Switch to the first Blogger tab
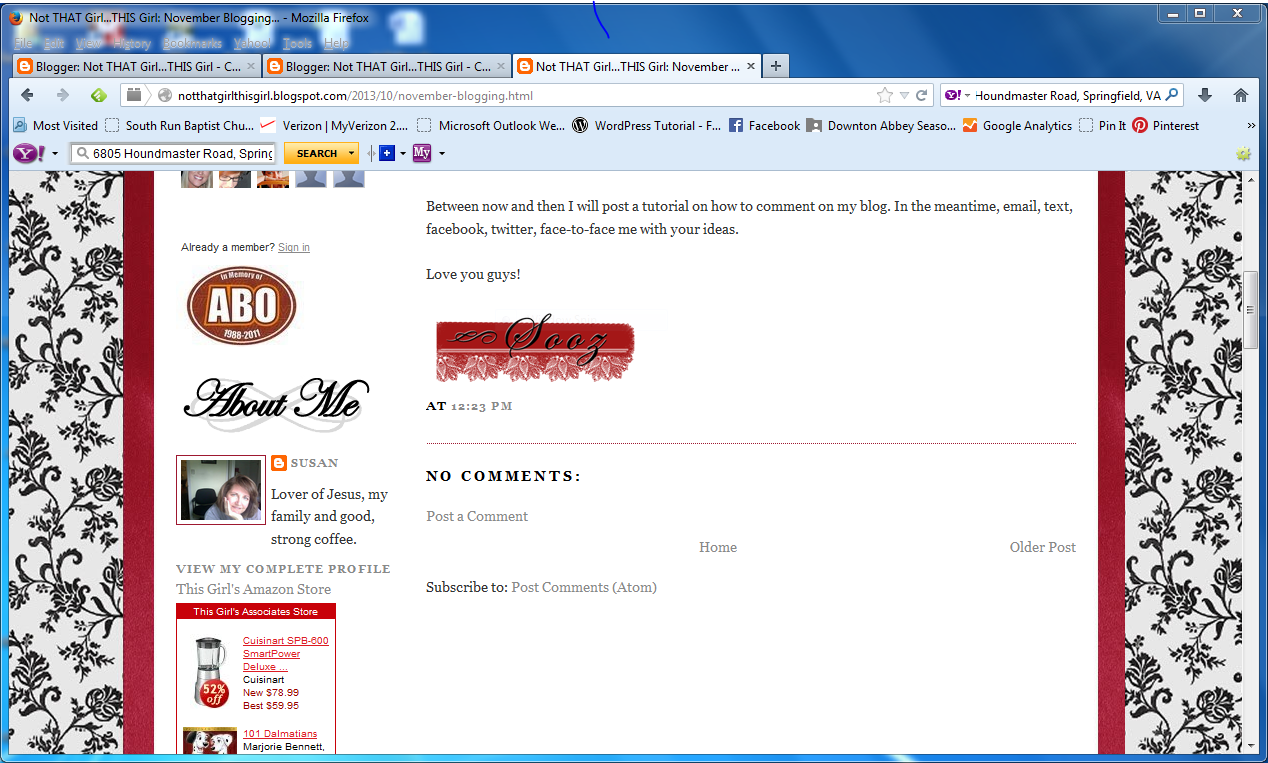 point(135,67)
